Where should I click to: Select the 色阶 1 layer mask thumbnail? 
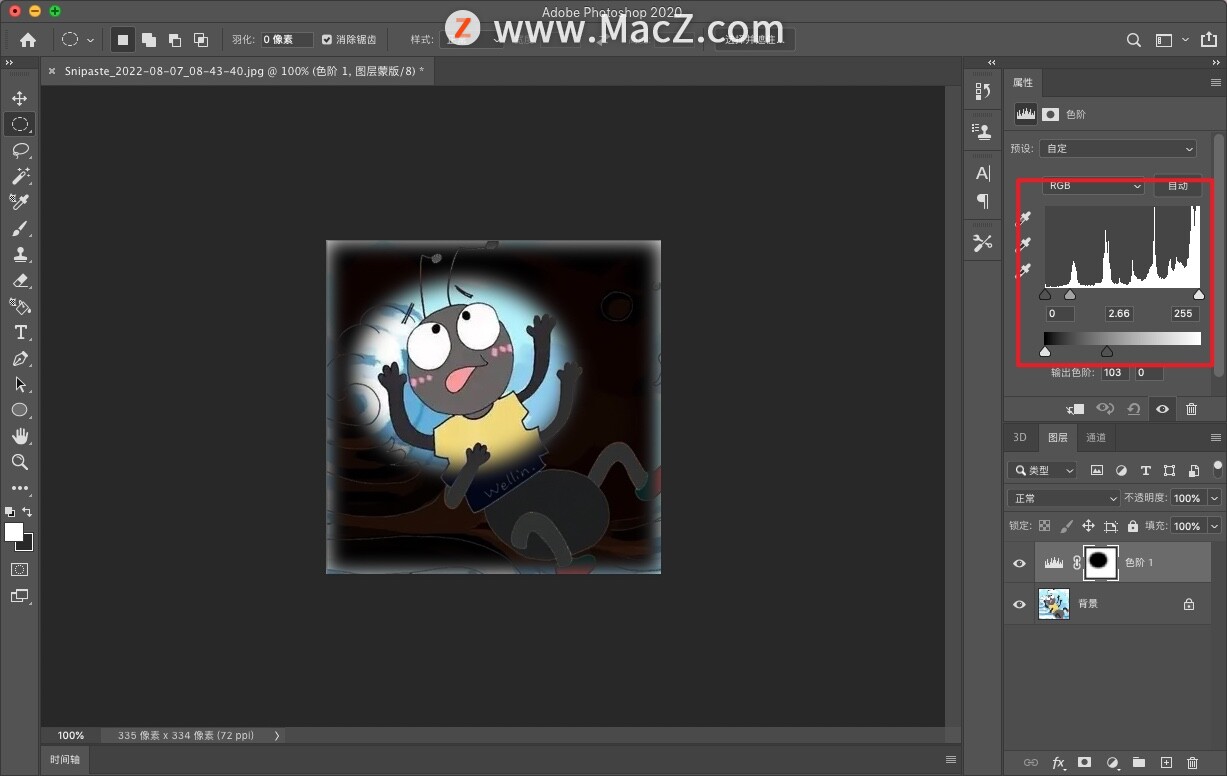coord(1099,563)
